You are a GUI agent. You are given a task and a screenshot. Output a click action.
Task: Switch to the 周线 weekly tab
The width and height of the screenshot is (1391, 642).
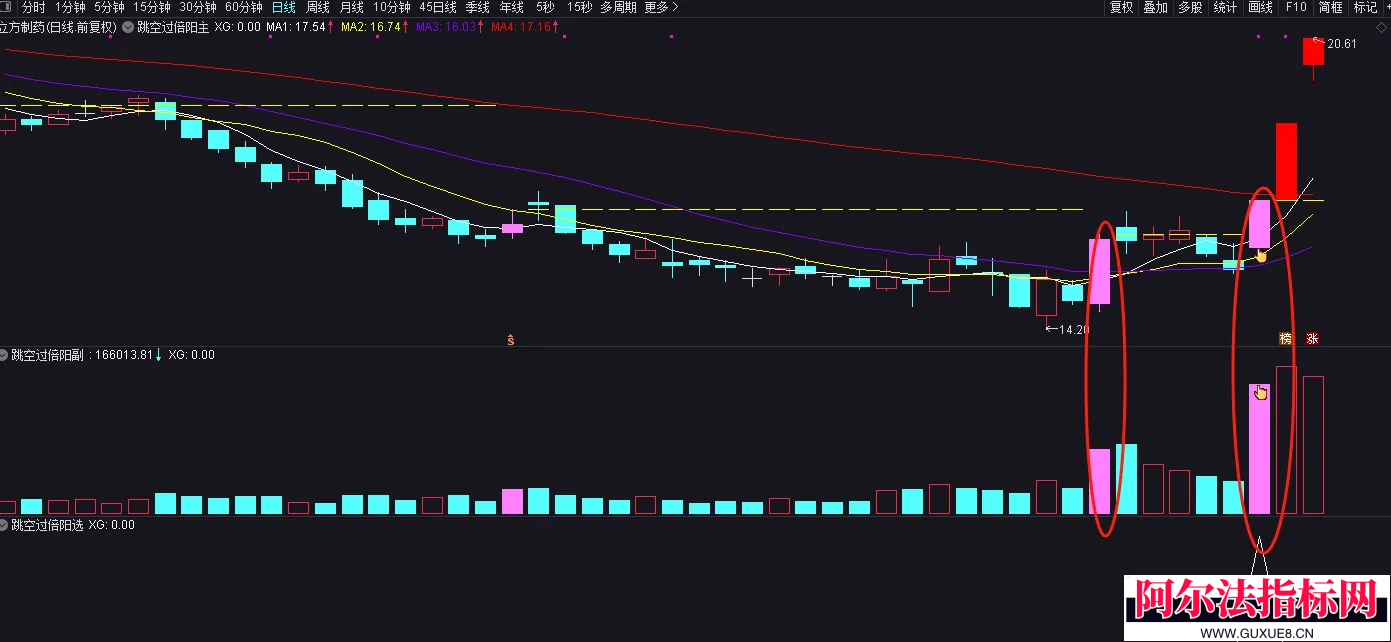click(317, 7)
